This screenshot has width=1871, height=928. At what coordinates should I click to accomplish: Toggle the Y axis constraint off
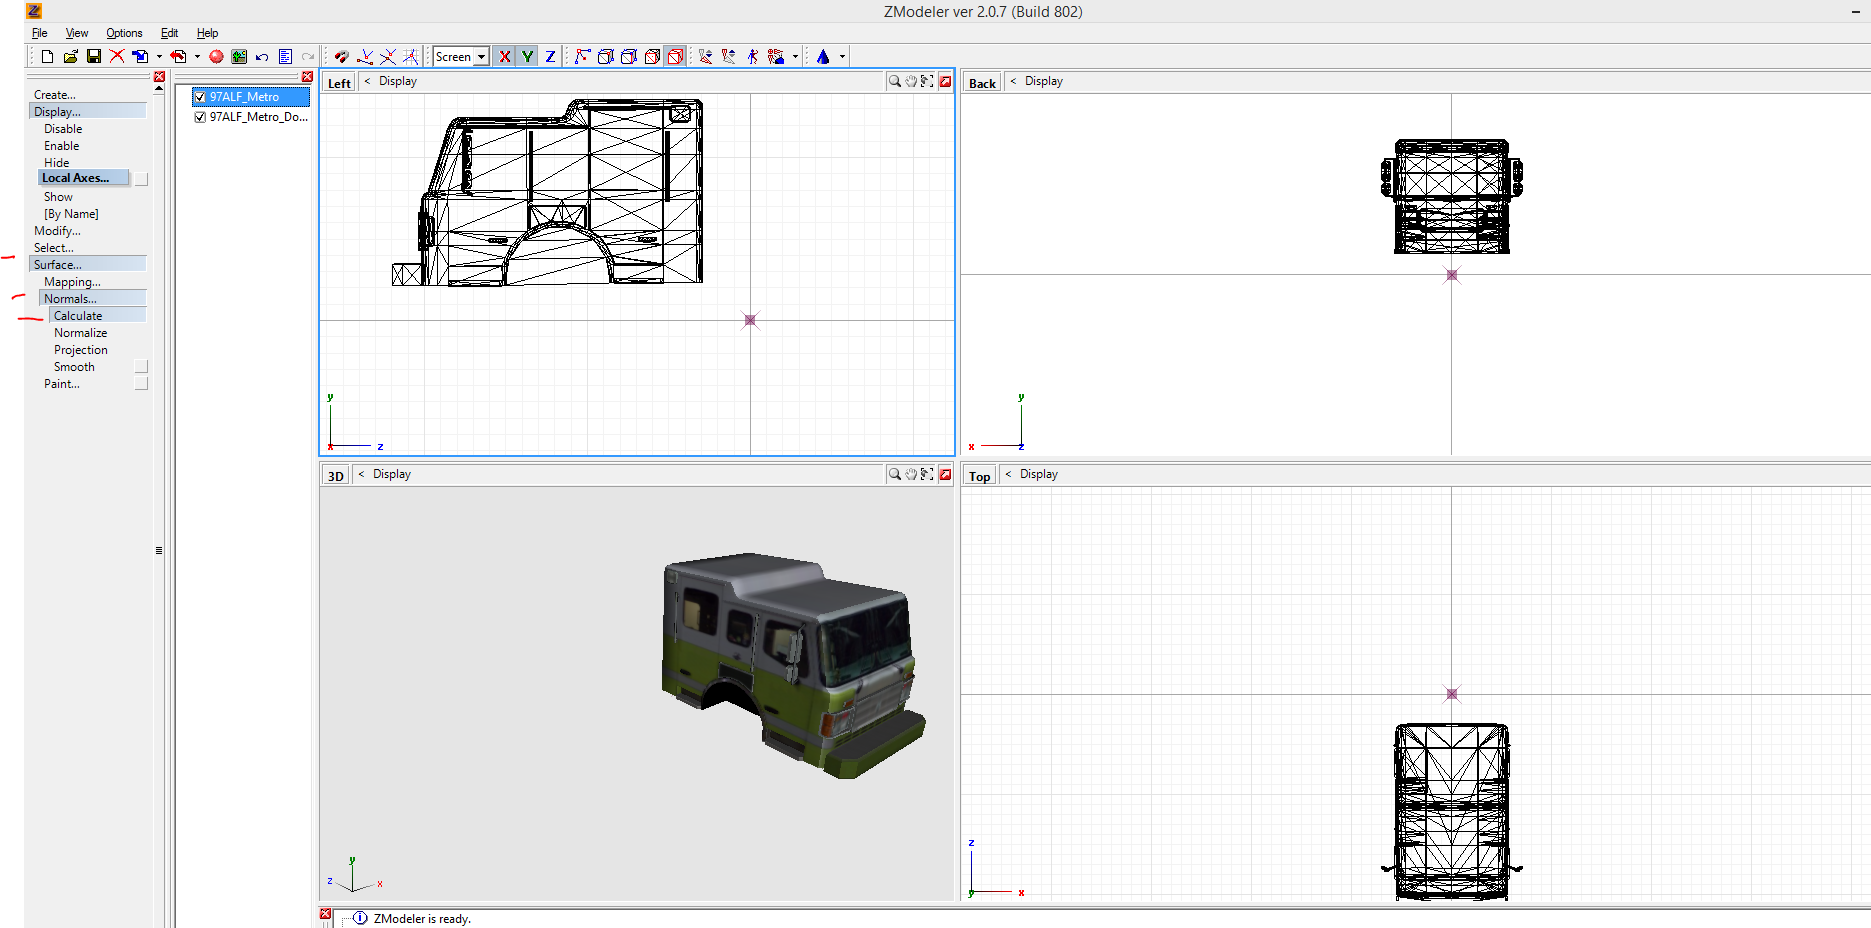tap(527, 57)
